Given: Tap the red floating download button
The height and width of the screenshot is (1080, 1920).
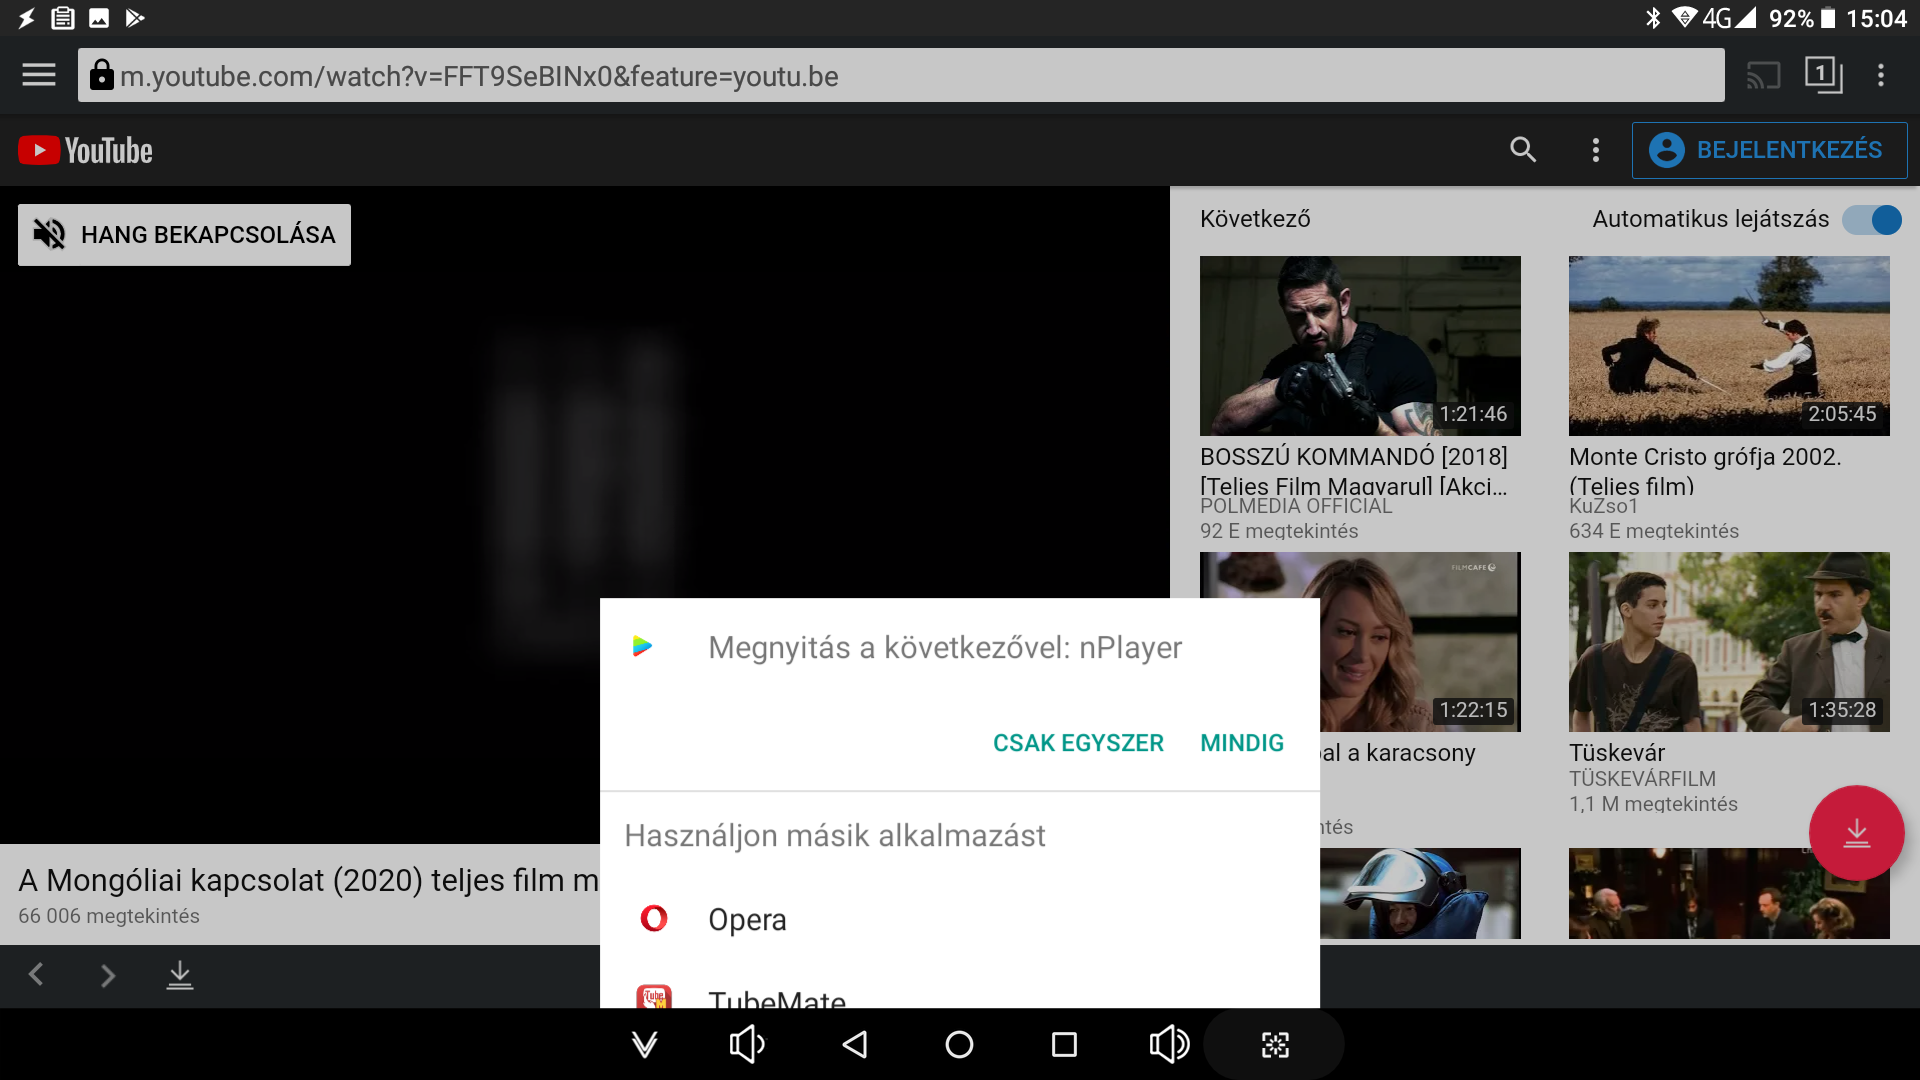Looking at the screenshot, I should coord(1856,833).
